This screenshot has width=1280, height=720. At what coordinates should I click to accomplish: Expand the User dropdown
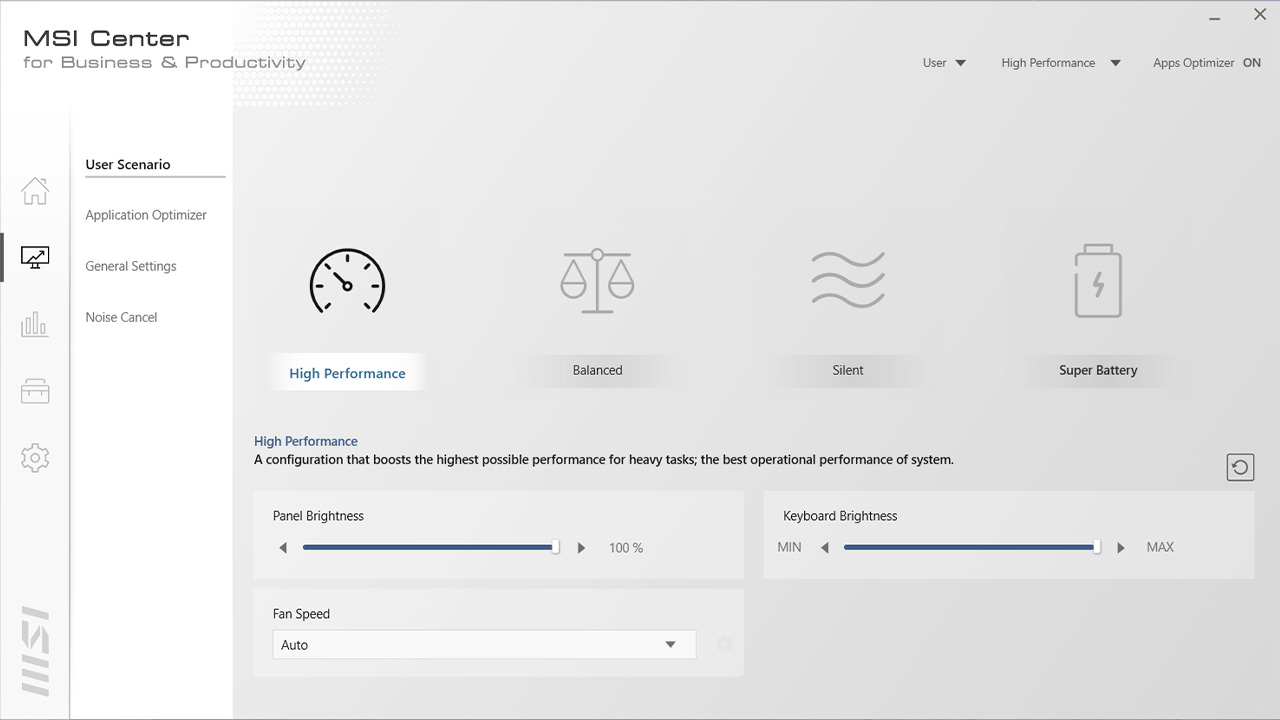pyautogui.click(x=944, y=63)
